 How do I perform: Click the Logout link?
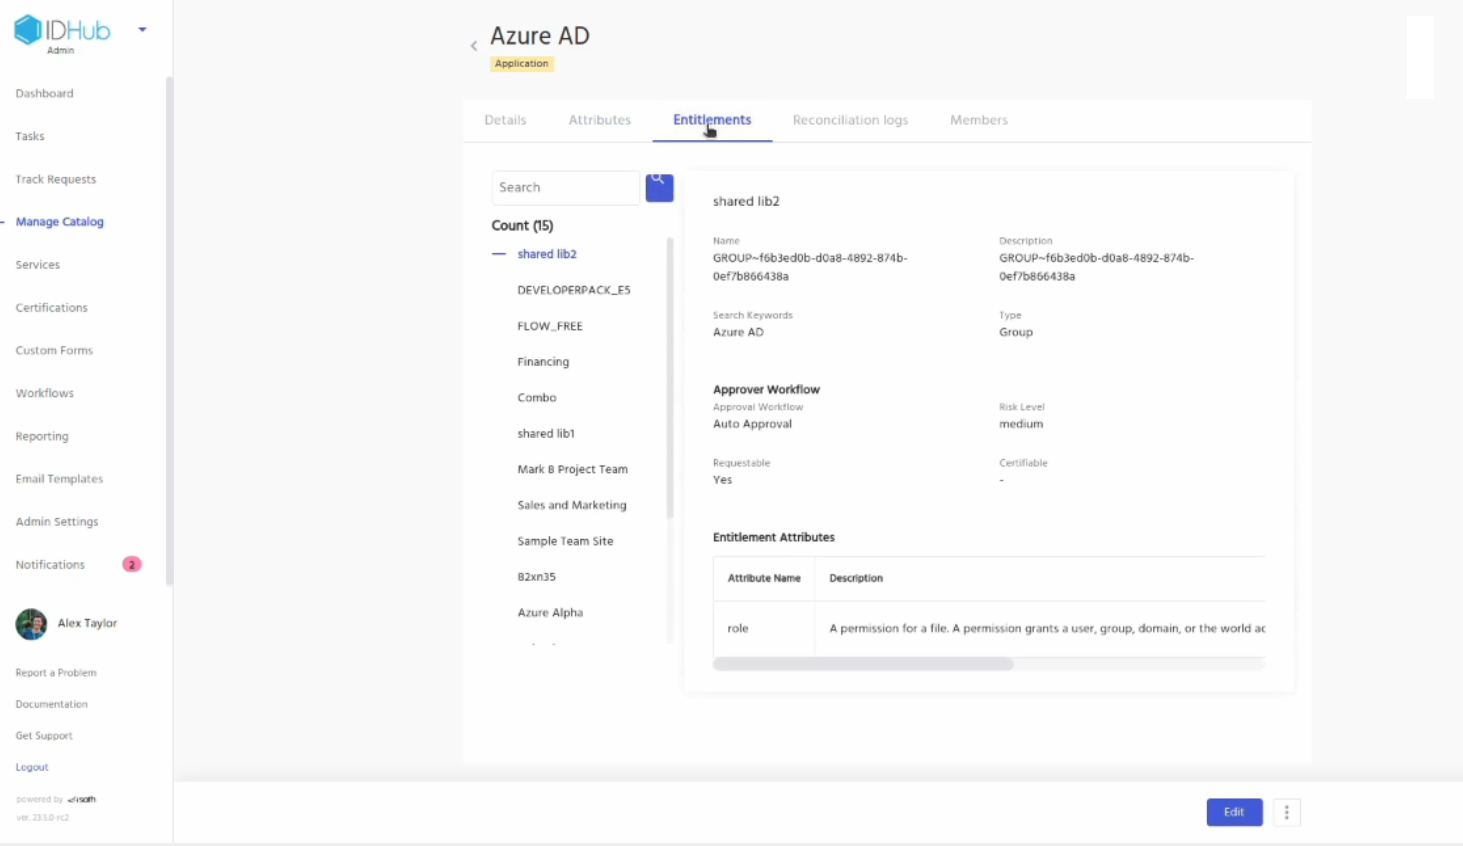[x=32, y=767]
